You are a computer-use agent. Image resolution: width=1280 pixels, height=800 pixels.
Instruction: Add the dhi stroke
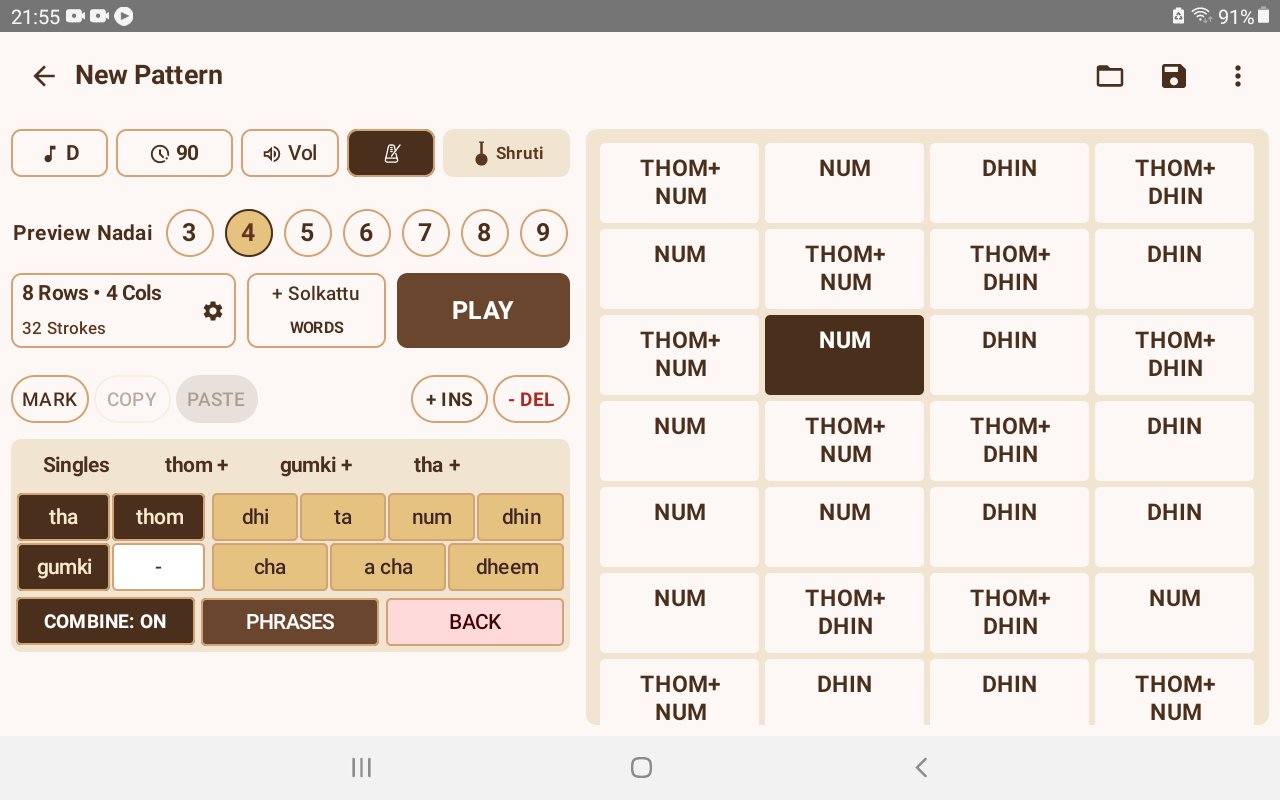(255, 517)
